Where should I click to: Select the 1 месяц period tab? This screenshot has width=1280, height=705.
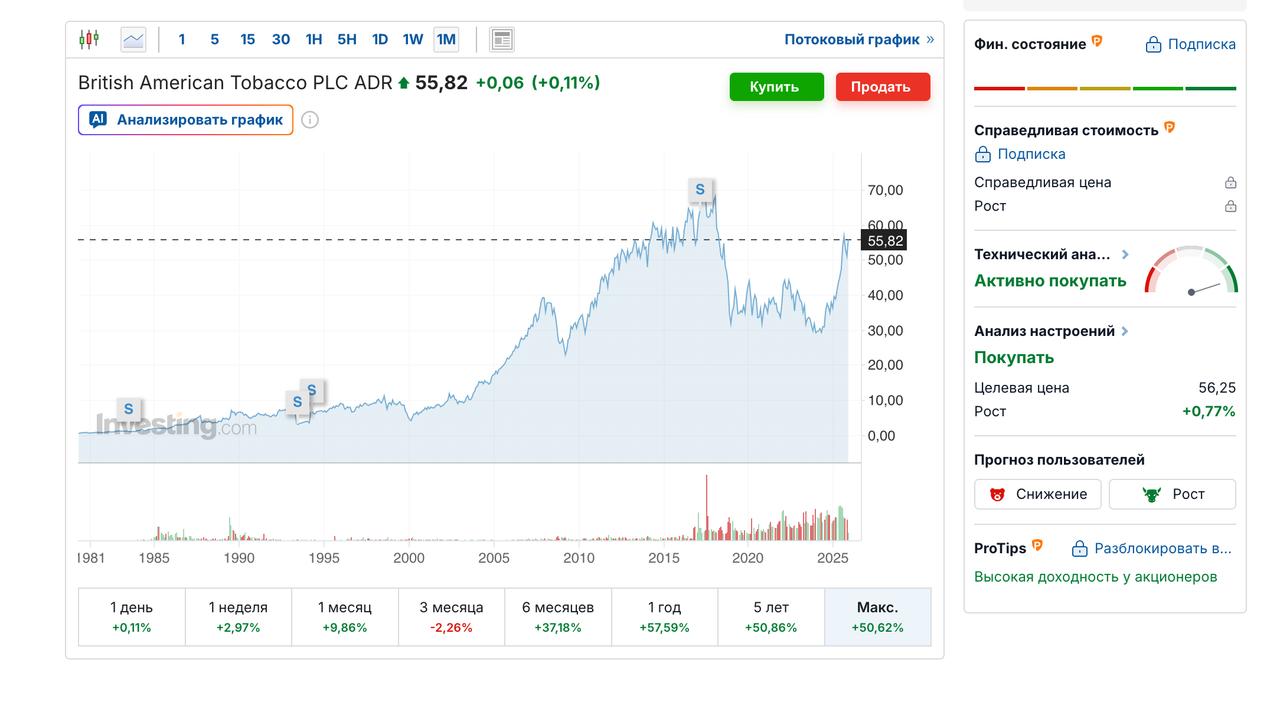point(345,617)
